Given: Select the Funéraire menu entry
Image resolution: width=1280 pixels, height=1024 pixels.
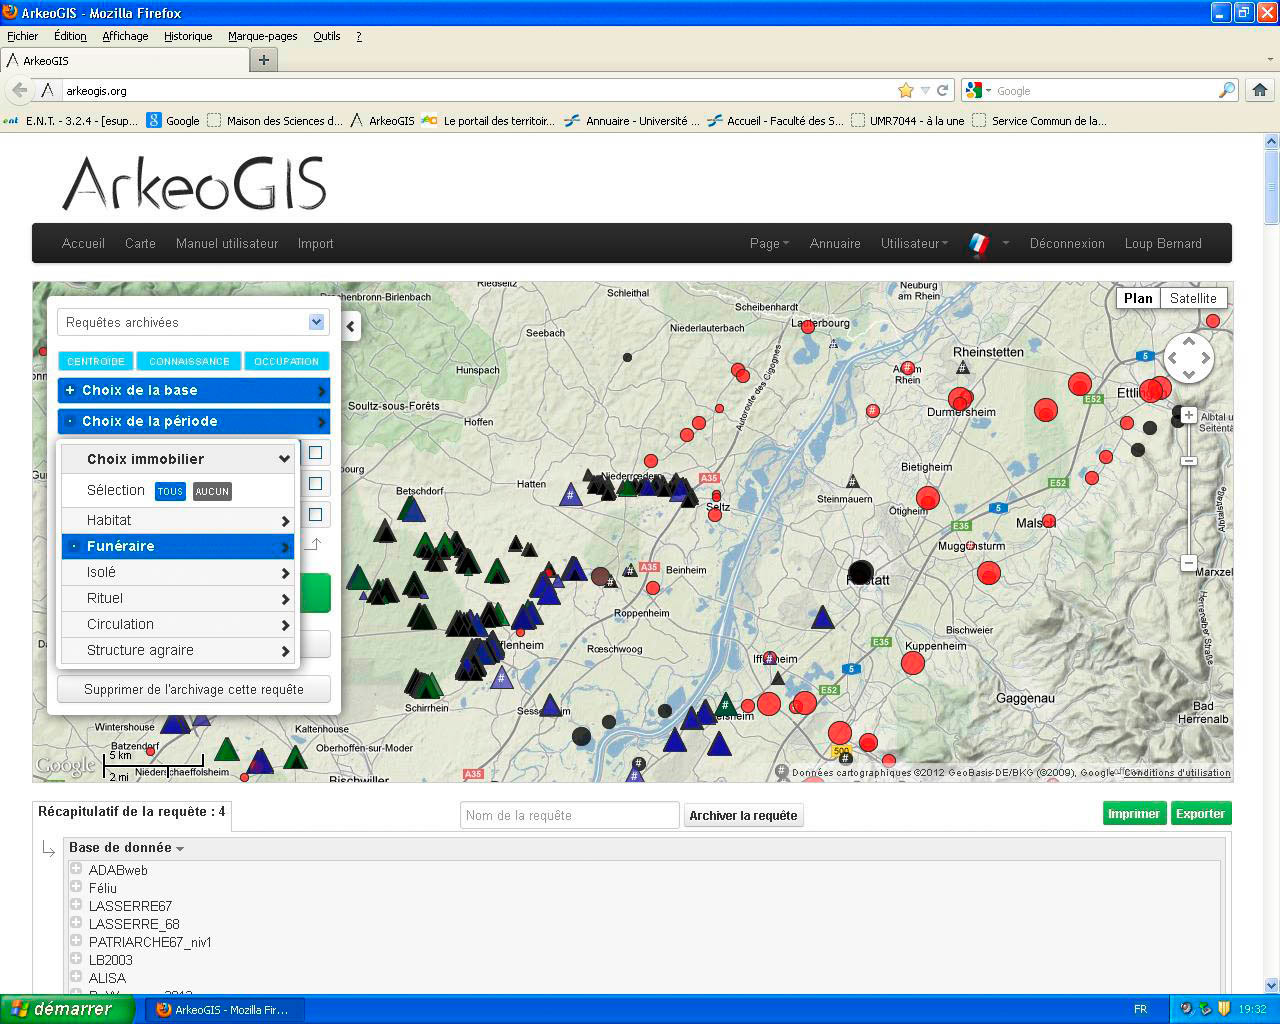Looking at the screenshot, I should click(x=178, y=546).
